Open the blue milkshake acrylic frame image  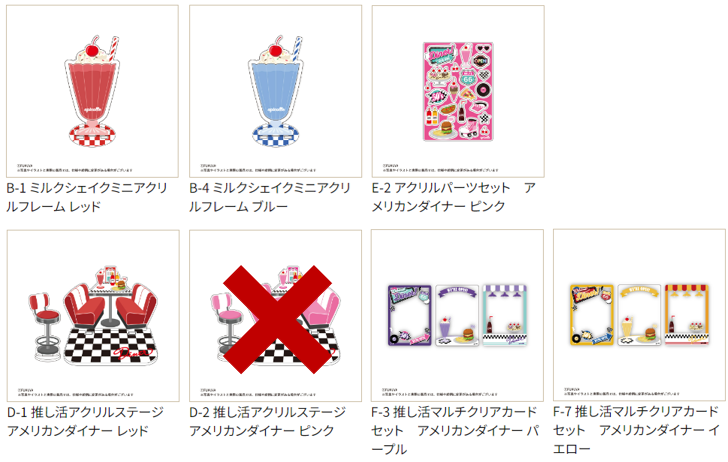[x=275, y=91]
